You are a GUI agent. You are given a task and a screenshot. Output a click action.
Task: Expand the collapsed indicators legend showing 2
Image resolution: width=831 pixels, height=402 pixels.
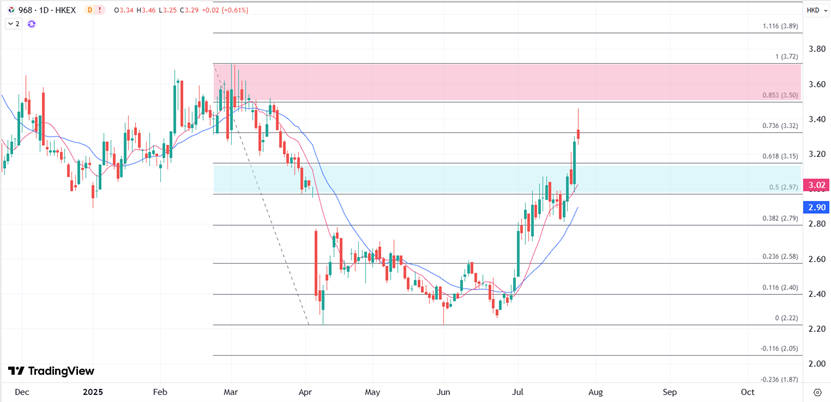click(x=14, y=24)
